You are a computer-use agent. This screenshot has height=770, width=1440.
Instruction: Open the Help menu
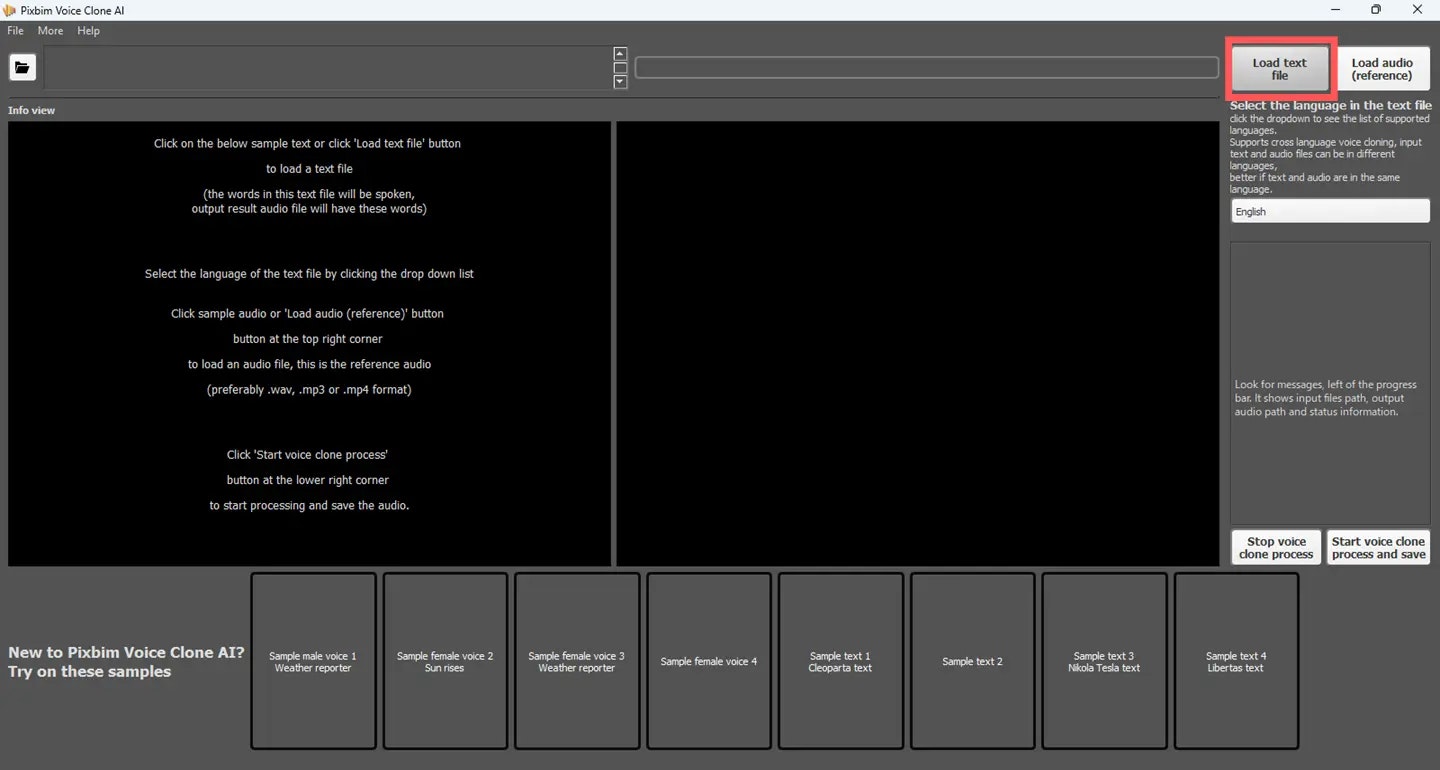tap(88, 31)
